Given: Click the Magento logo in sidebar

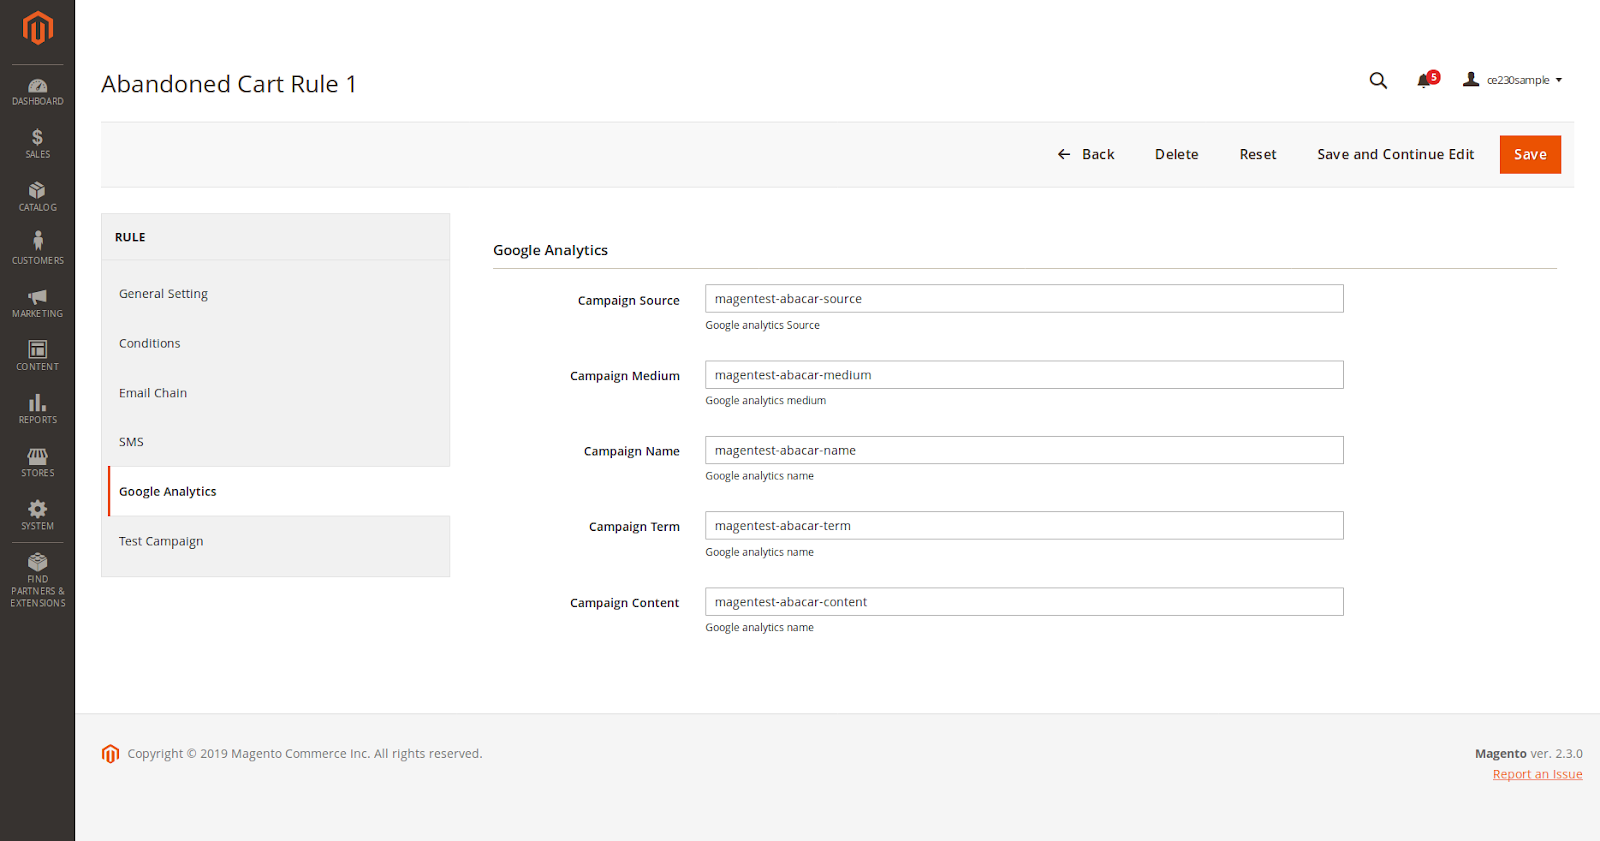Looking at the screenshot, I should [37, 28].
